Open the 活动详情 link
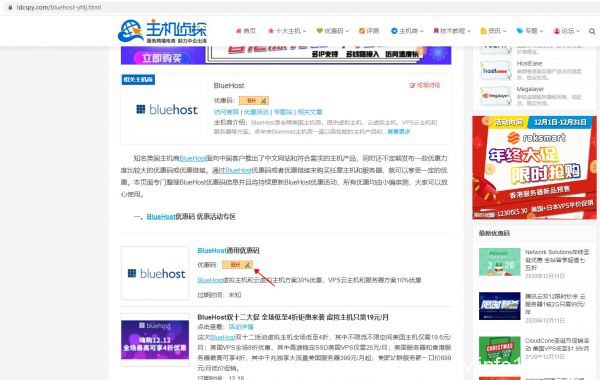Image resolution: width=600 pixels, height=380 pixels. (241, 327)
